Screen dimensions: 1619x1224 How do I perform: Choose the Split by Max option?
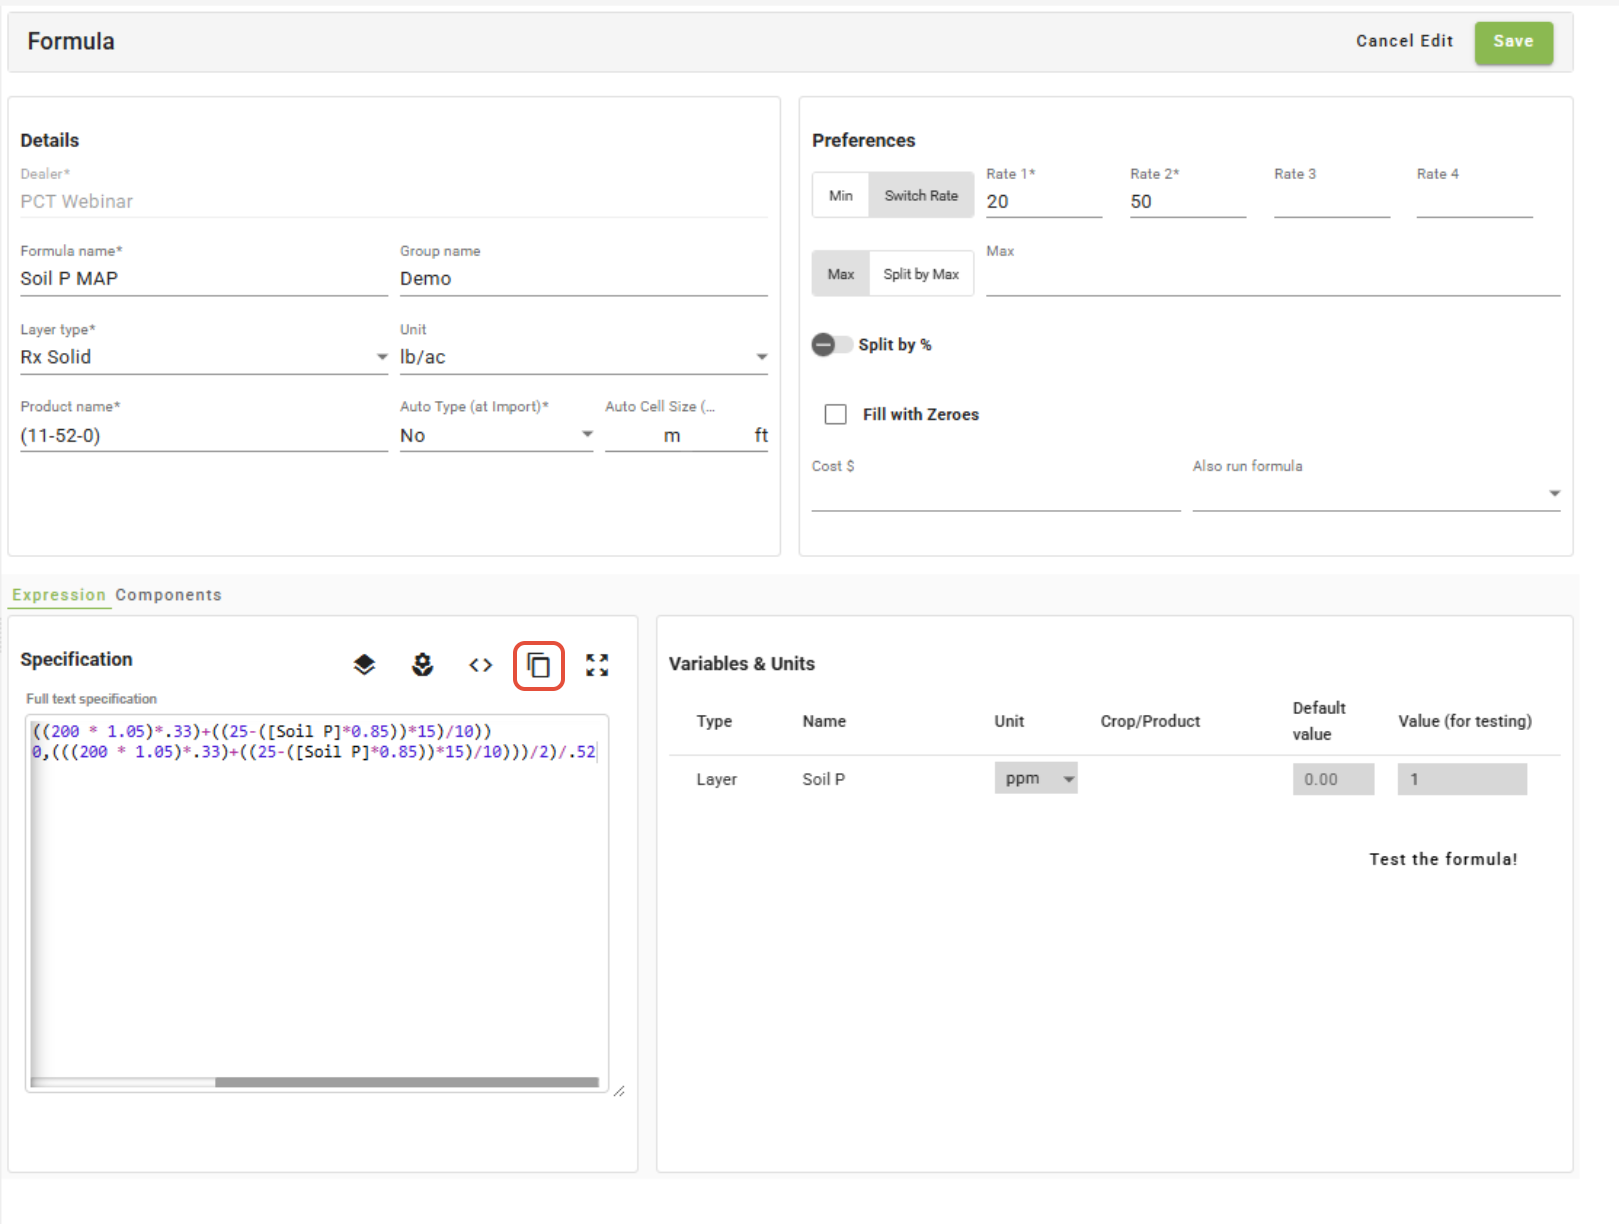coord(920,274)
